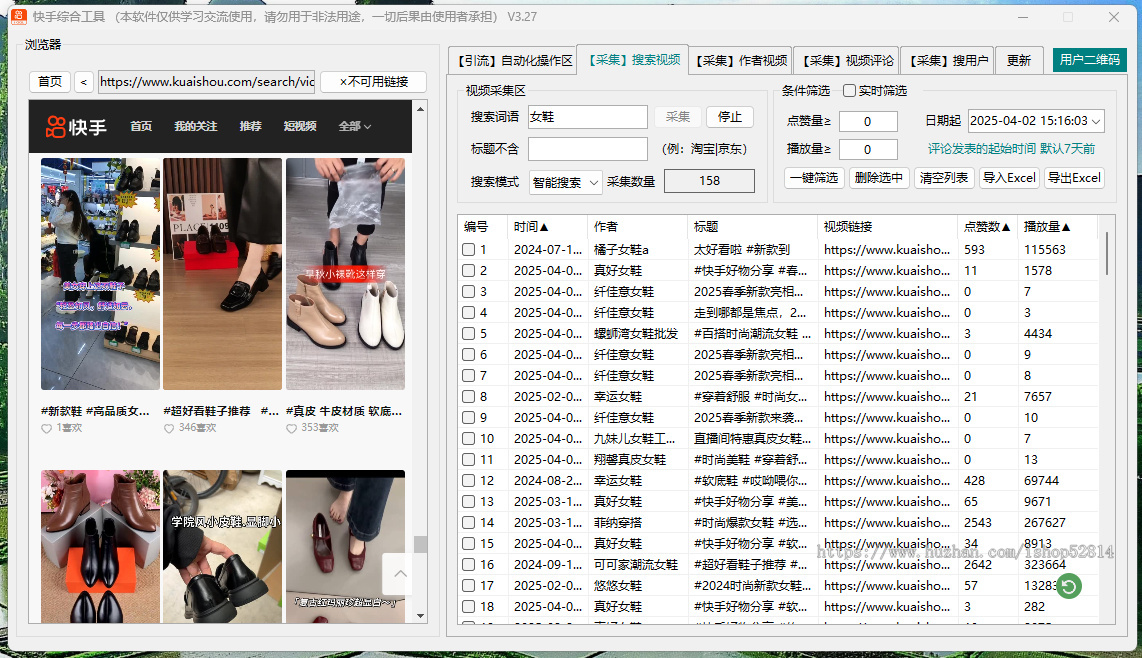Open the video thumbnail titled #超好看鞋子推荐
The height and width of the screenshot is (658, 1142).
222,274
